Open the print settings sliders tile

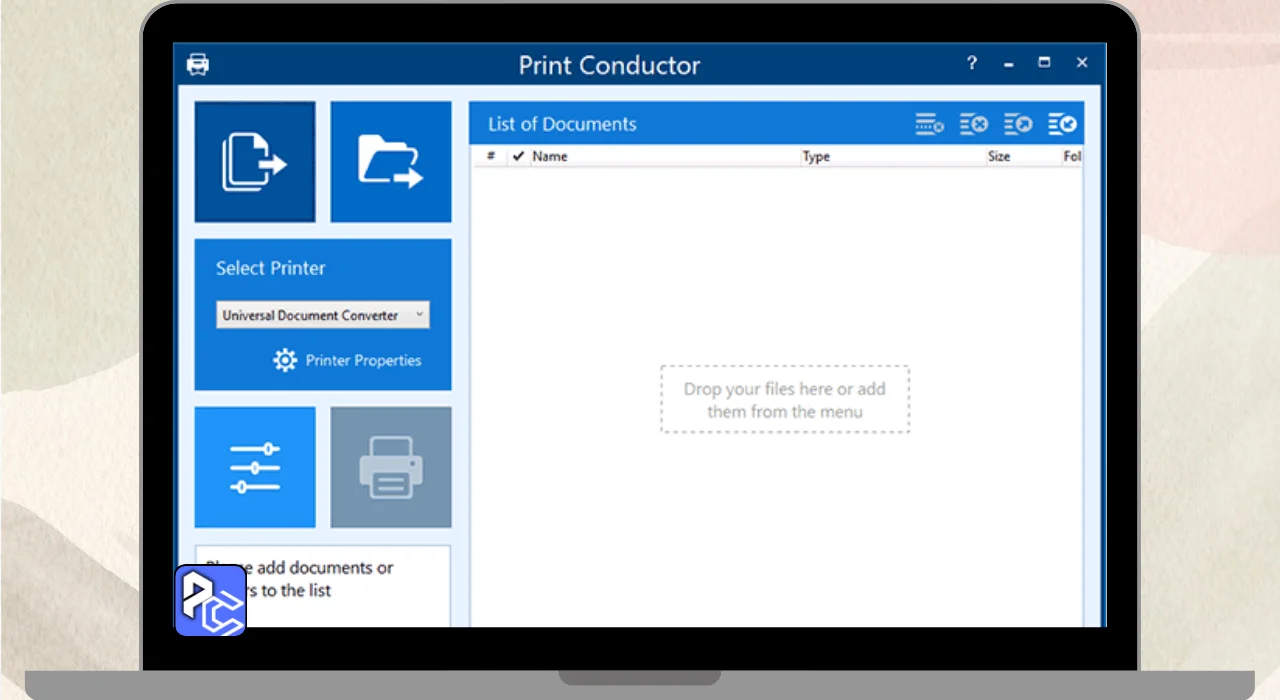pos(255,467)
